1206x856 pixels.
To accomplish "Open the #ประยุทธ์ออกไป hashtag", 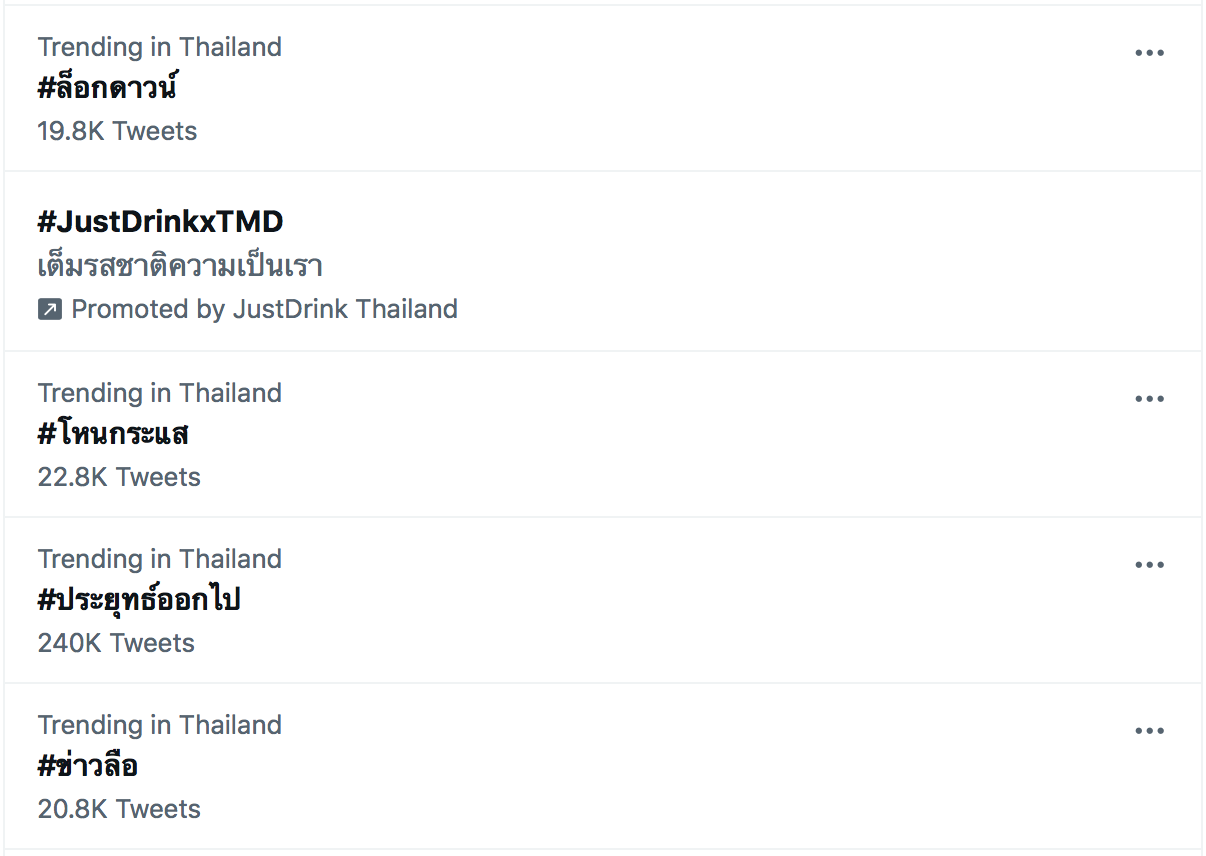I will pyautogui.click(x=139, y=601).
